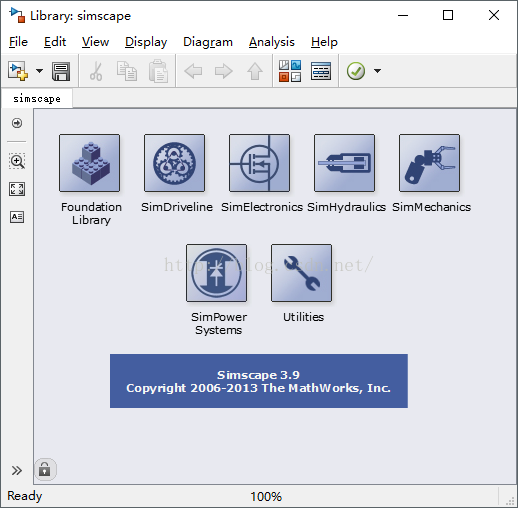Screen dimensions: 518x508
Task: Open the Simulink Library Browser icon
Action: [290, 71]
